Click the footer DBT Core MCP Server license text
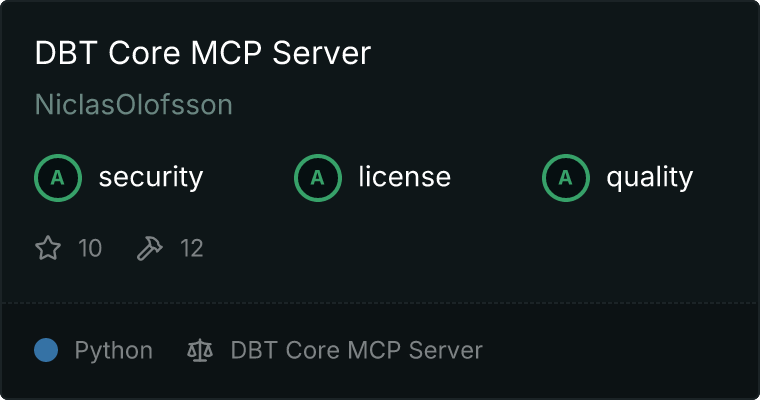Screen dimensions: 760x400 (357, 350)
